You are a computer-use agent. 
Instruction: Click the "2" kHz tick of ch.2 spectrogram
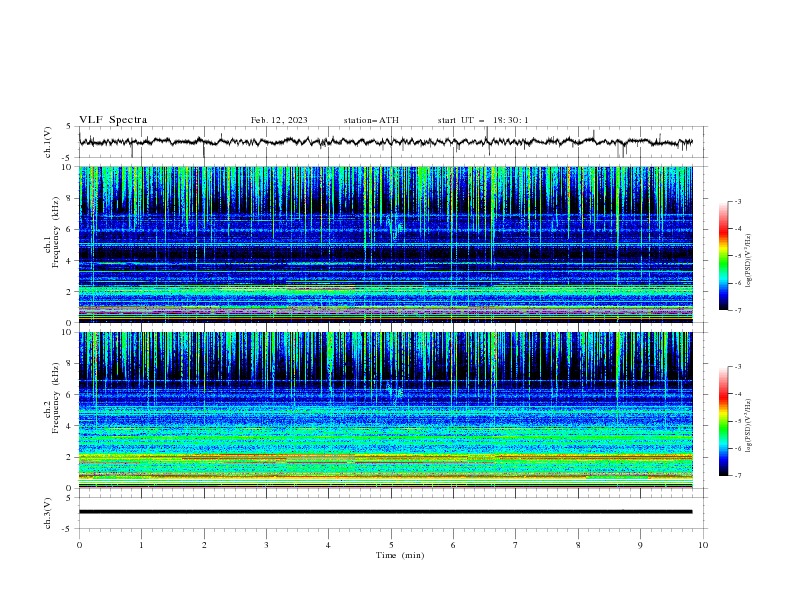click(70, 457)
